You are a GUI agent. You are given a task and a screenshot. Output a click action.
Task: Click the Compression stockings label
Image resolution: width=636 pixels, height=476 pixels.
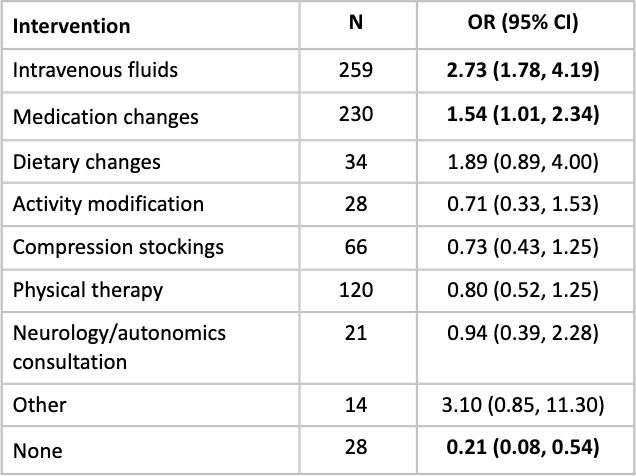[x=118, y=247]
